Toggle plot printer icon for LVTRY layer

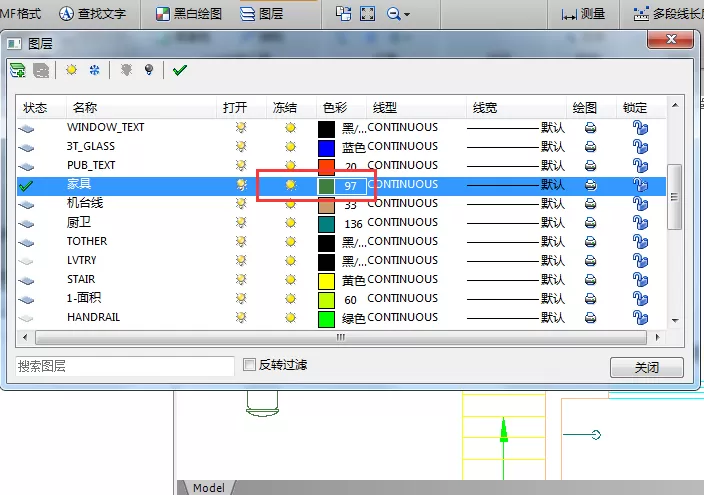pos(590,261)
